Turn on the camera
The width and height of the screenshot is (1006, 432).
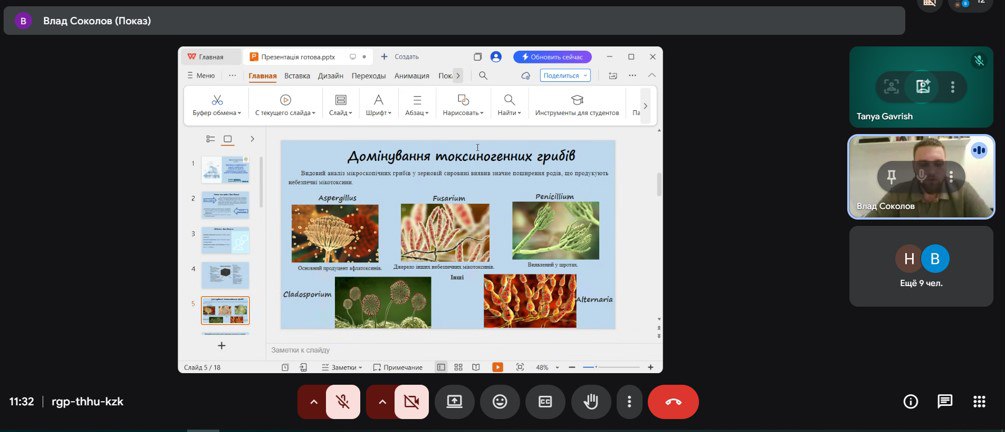410,402
